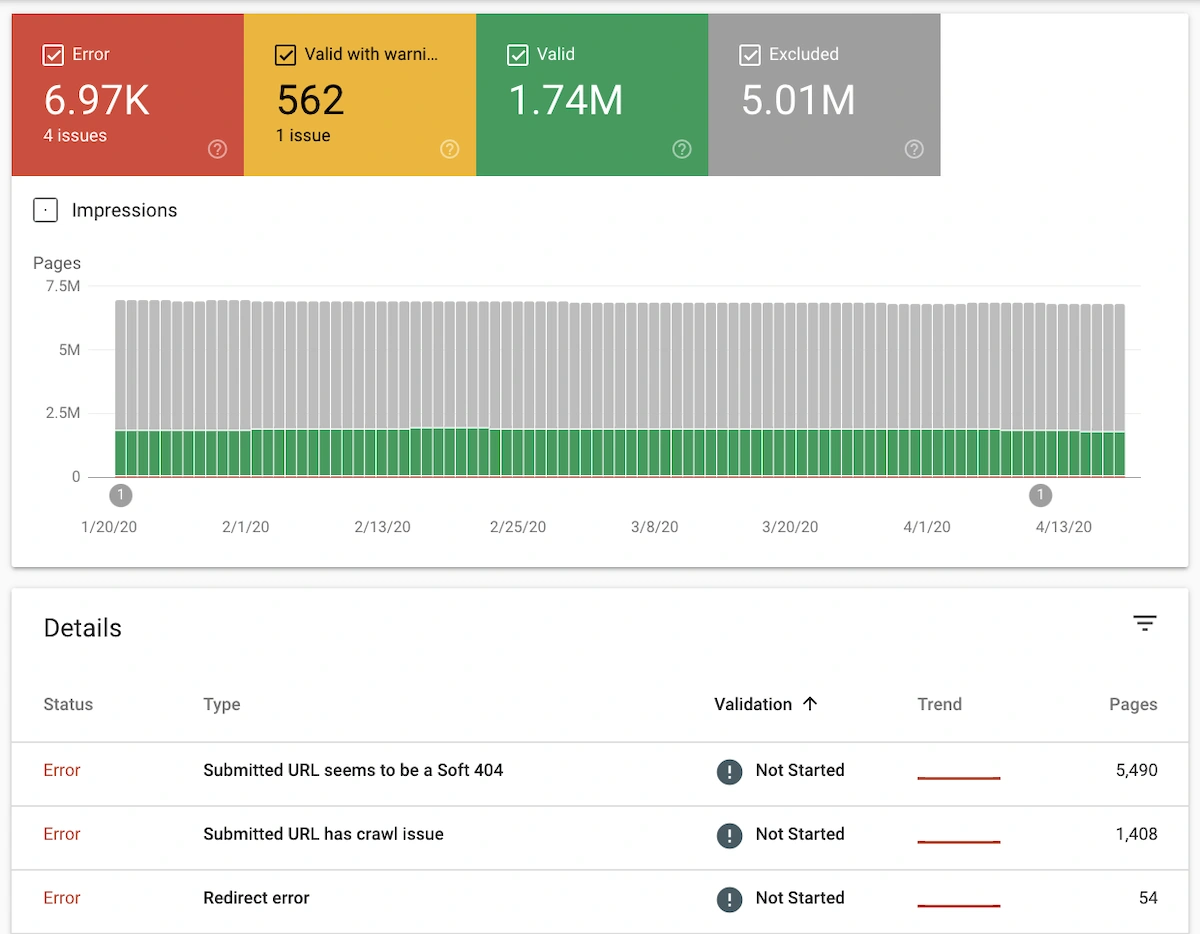Click the annotation marker near 1/20/20
Viewport: 1200px width, 934px height.
point(120,495)
